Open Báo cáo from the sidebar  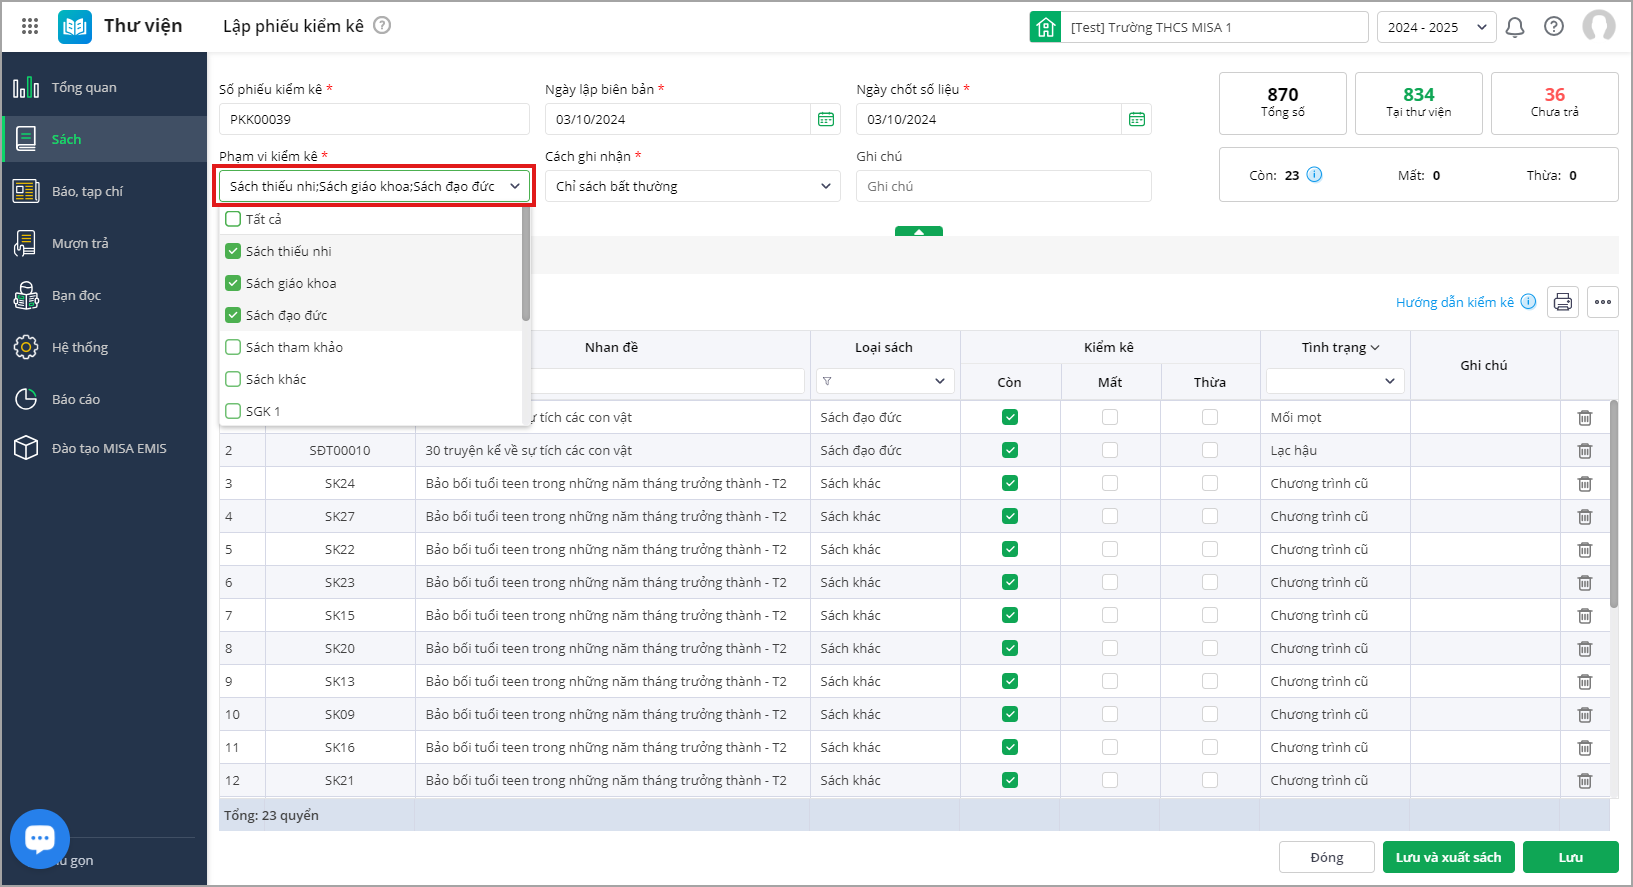coord(76,399)
